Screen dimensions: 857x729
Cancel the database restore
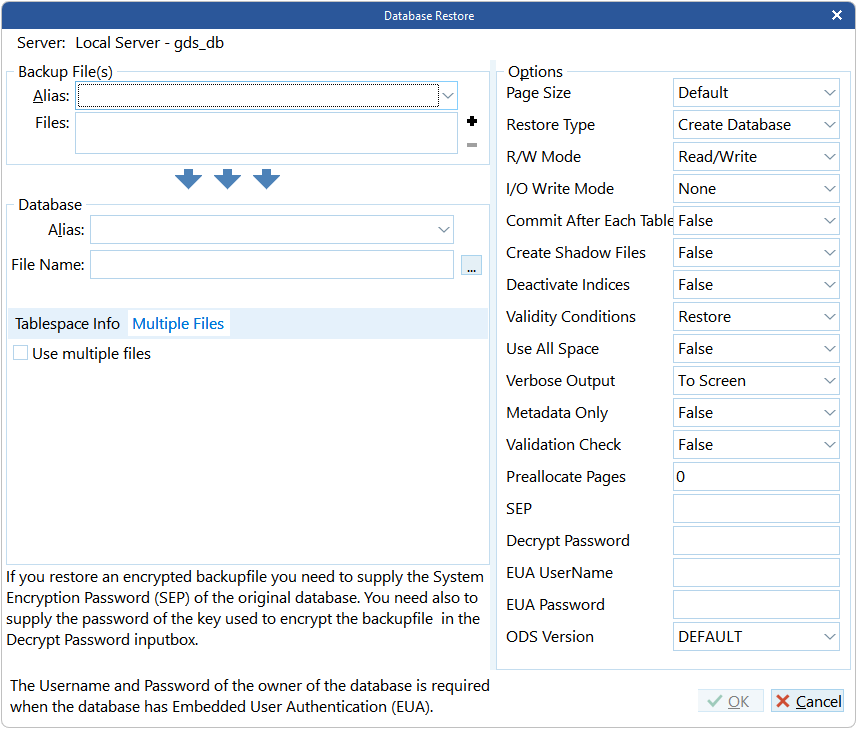pos(807,700)
